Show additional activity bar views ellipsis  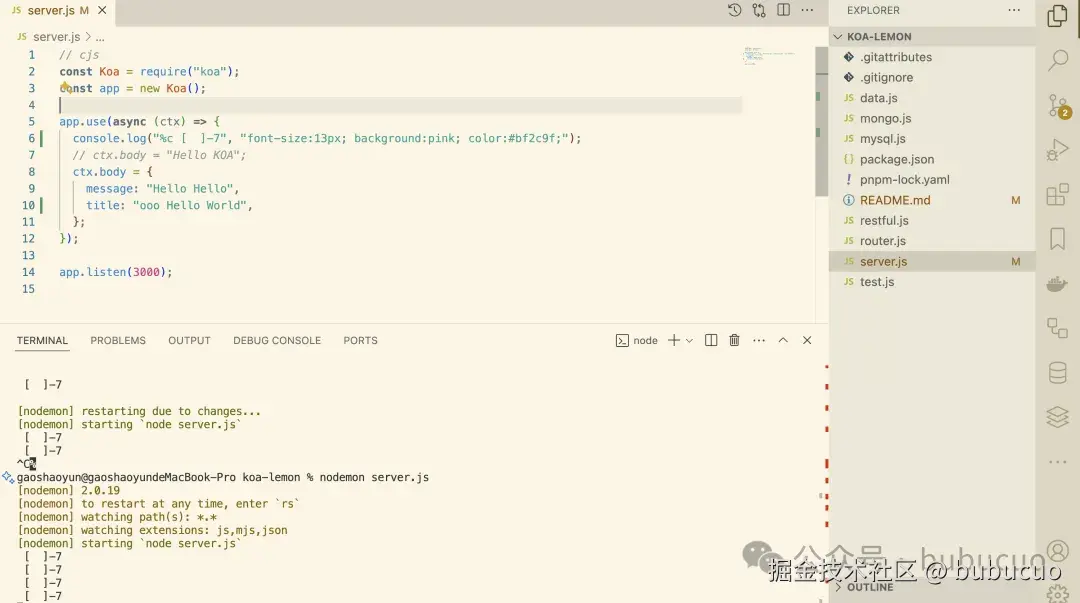(1057, 462)
